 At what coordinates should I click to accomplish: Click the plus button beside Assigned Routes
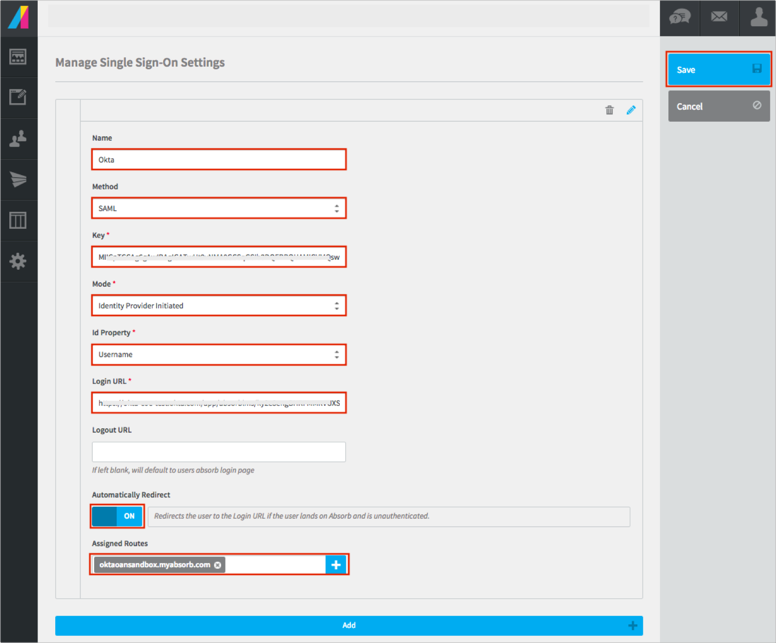(x=336, y=565)
